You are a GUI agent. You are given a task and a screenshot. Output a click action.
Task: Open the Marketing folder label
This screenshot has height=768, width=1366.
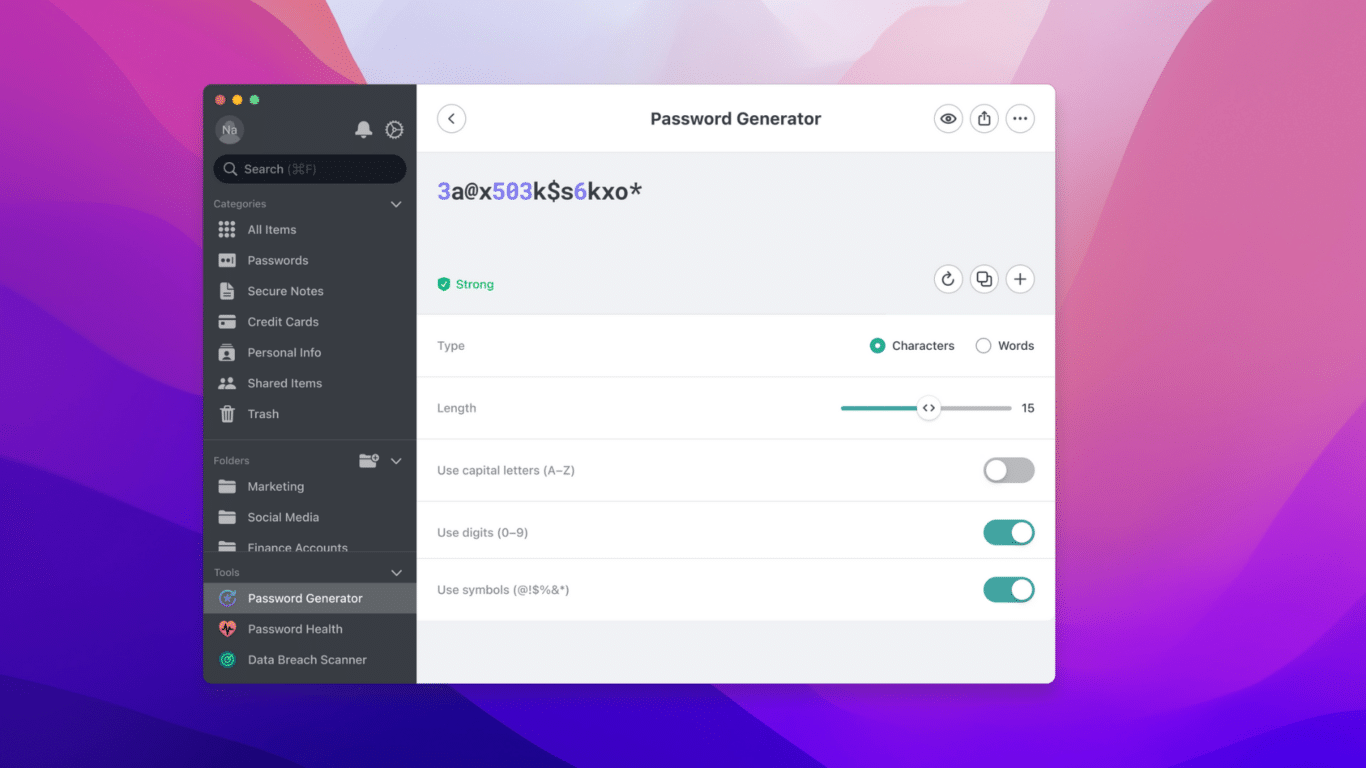click(276, 487)
